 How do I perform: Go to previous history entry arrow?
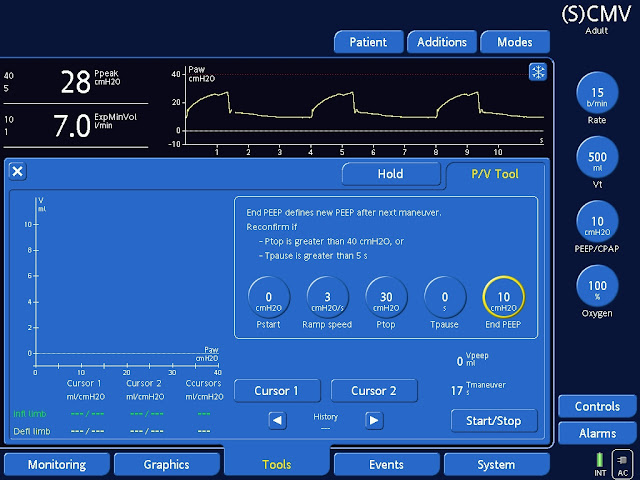pyautogui.click(x=277, y=420)
